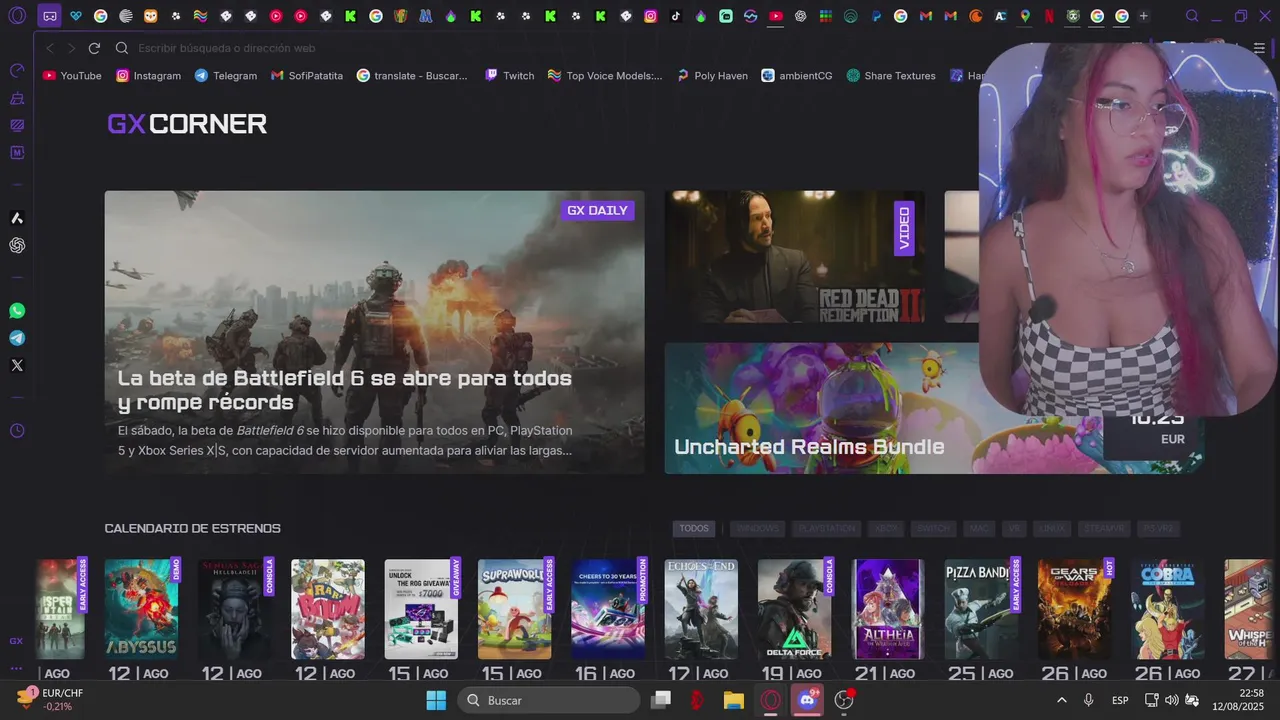The width and height of the screenshot is (1280, 720).
Task: Click the GX DAILY badge
Action: [x=597, y=210]
